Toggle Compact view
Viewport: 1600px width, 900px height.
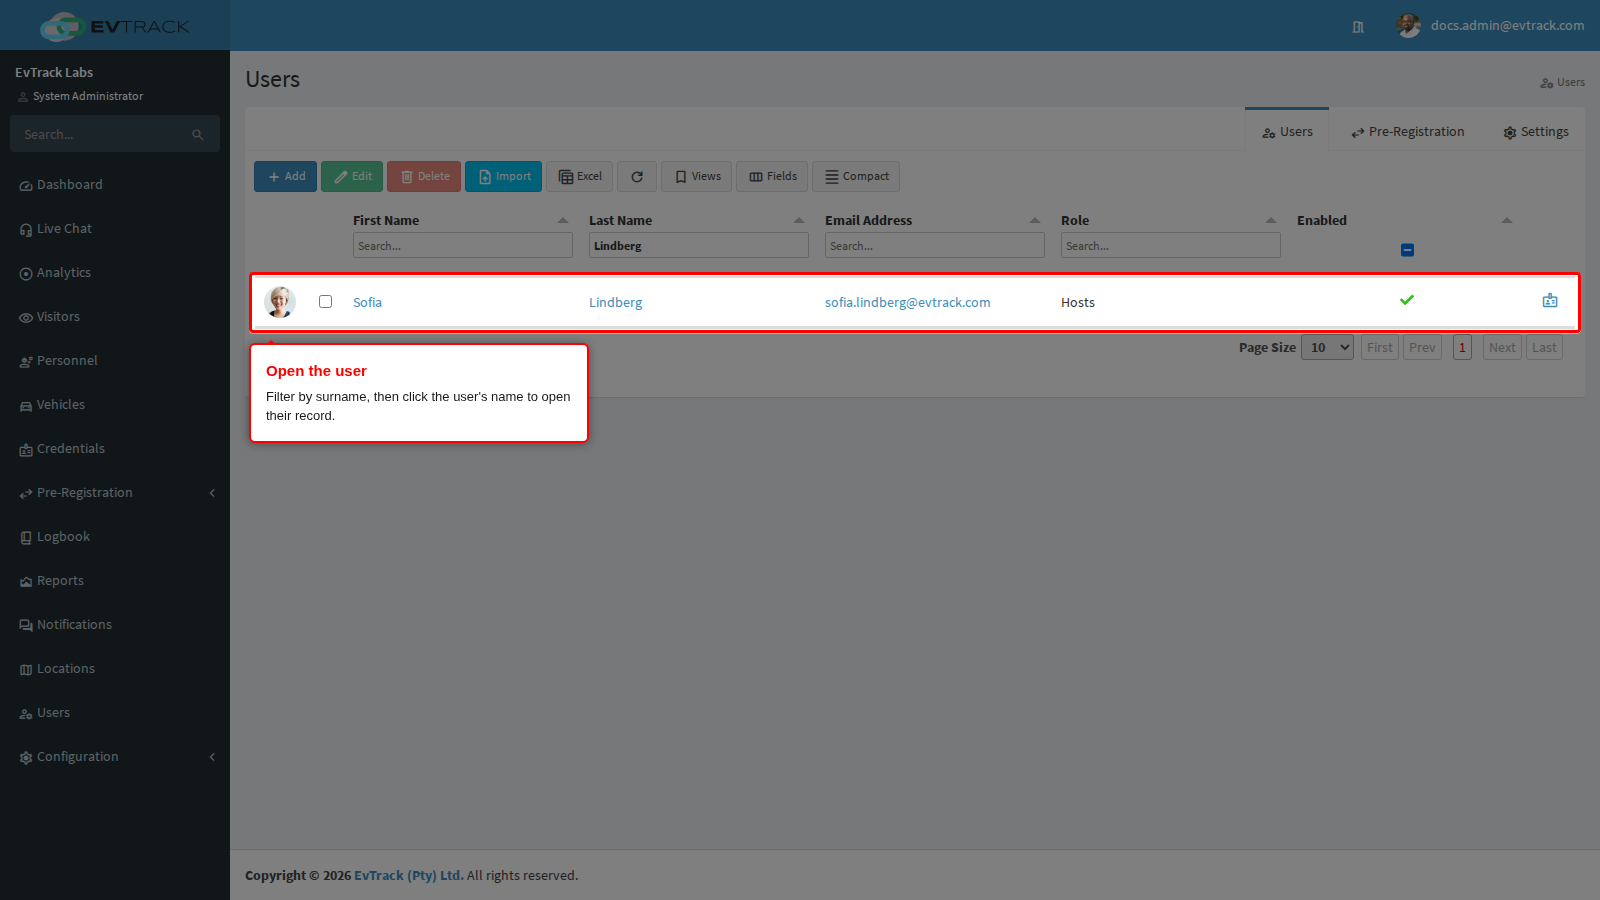[856, 176]
